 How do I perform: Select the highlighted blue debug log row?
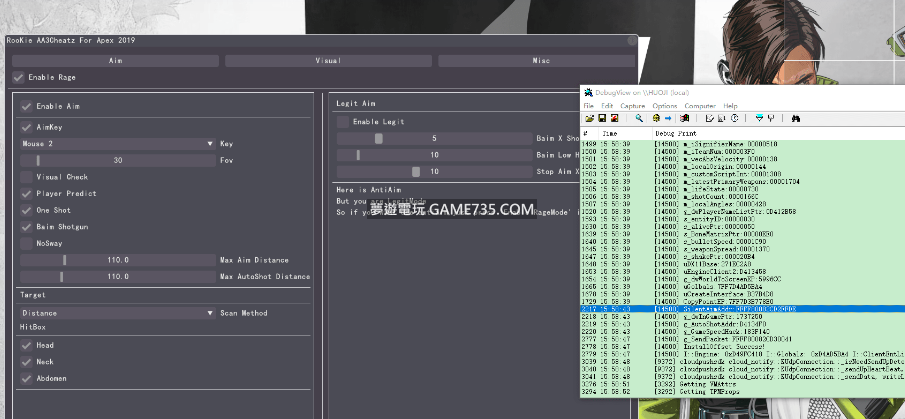pos(740,310)
